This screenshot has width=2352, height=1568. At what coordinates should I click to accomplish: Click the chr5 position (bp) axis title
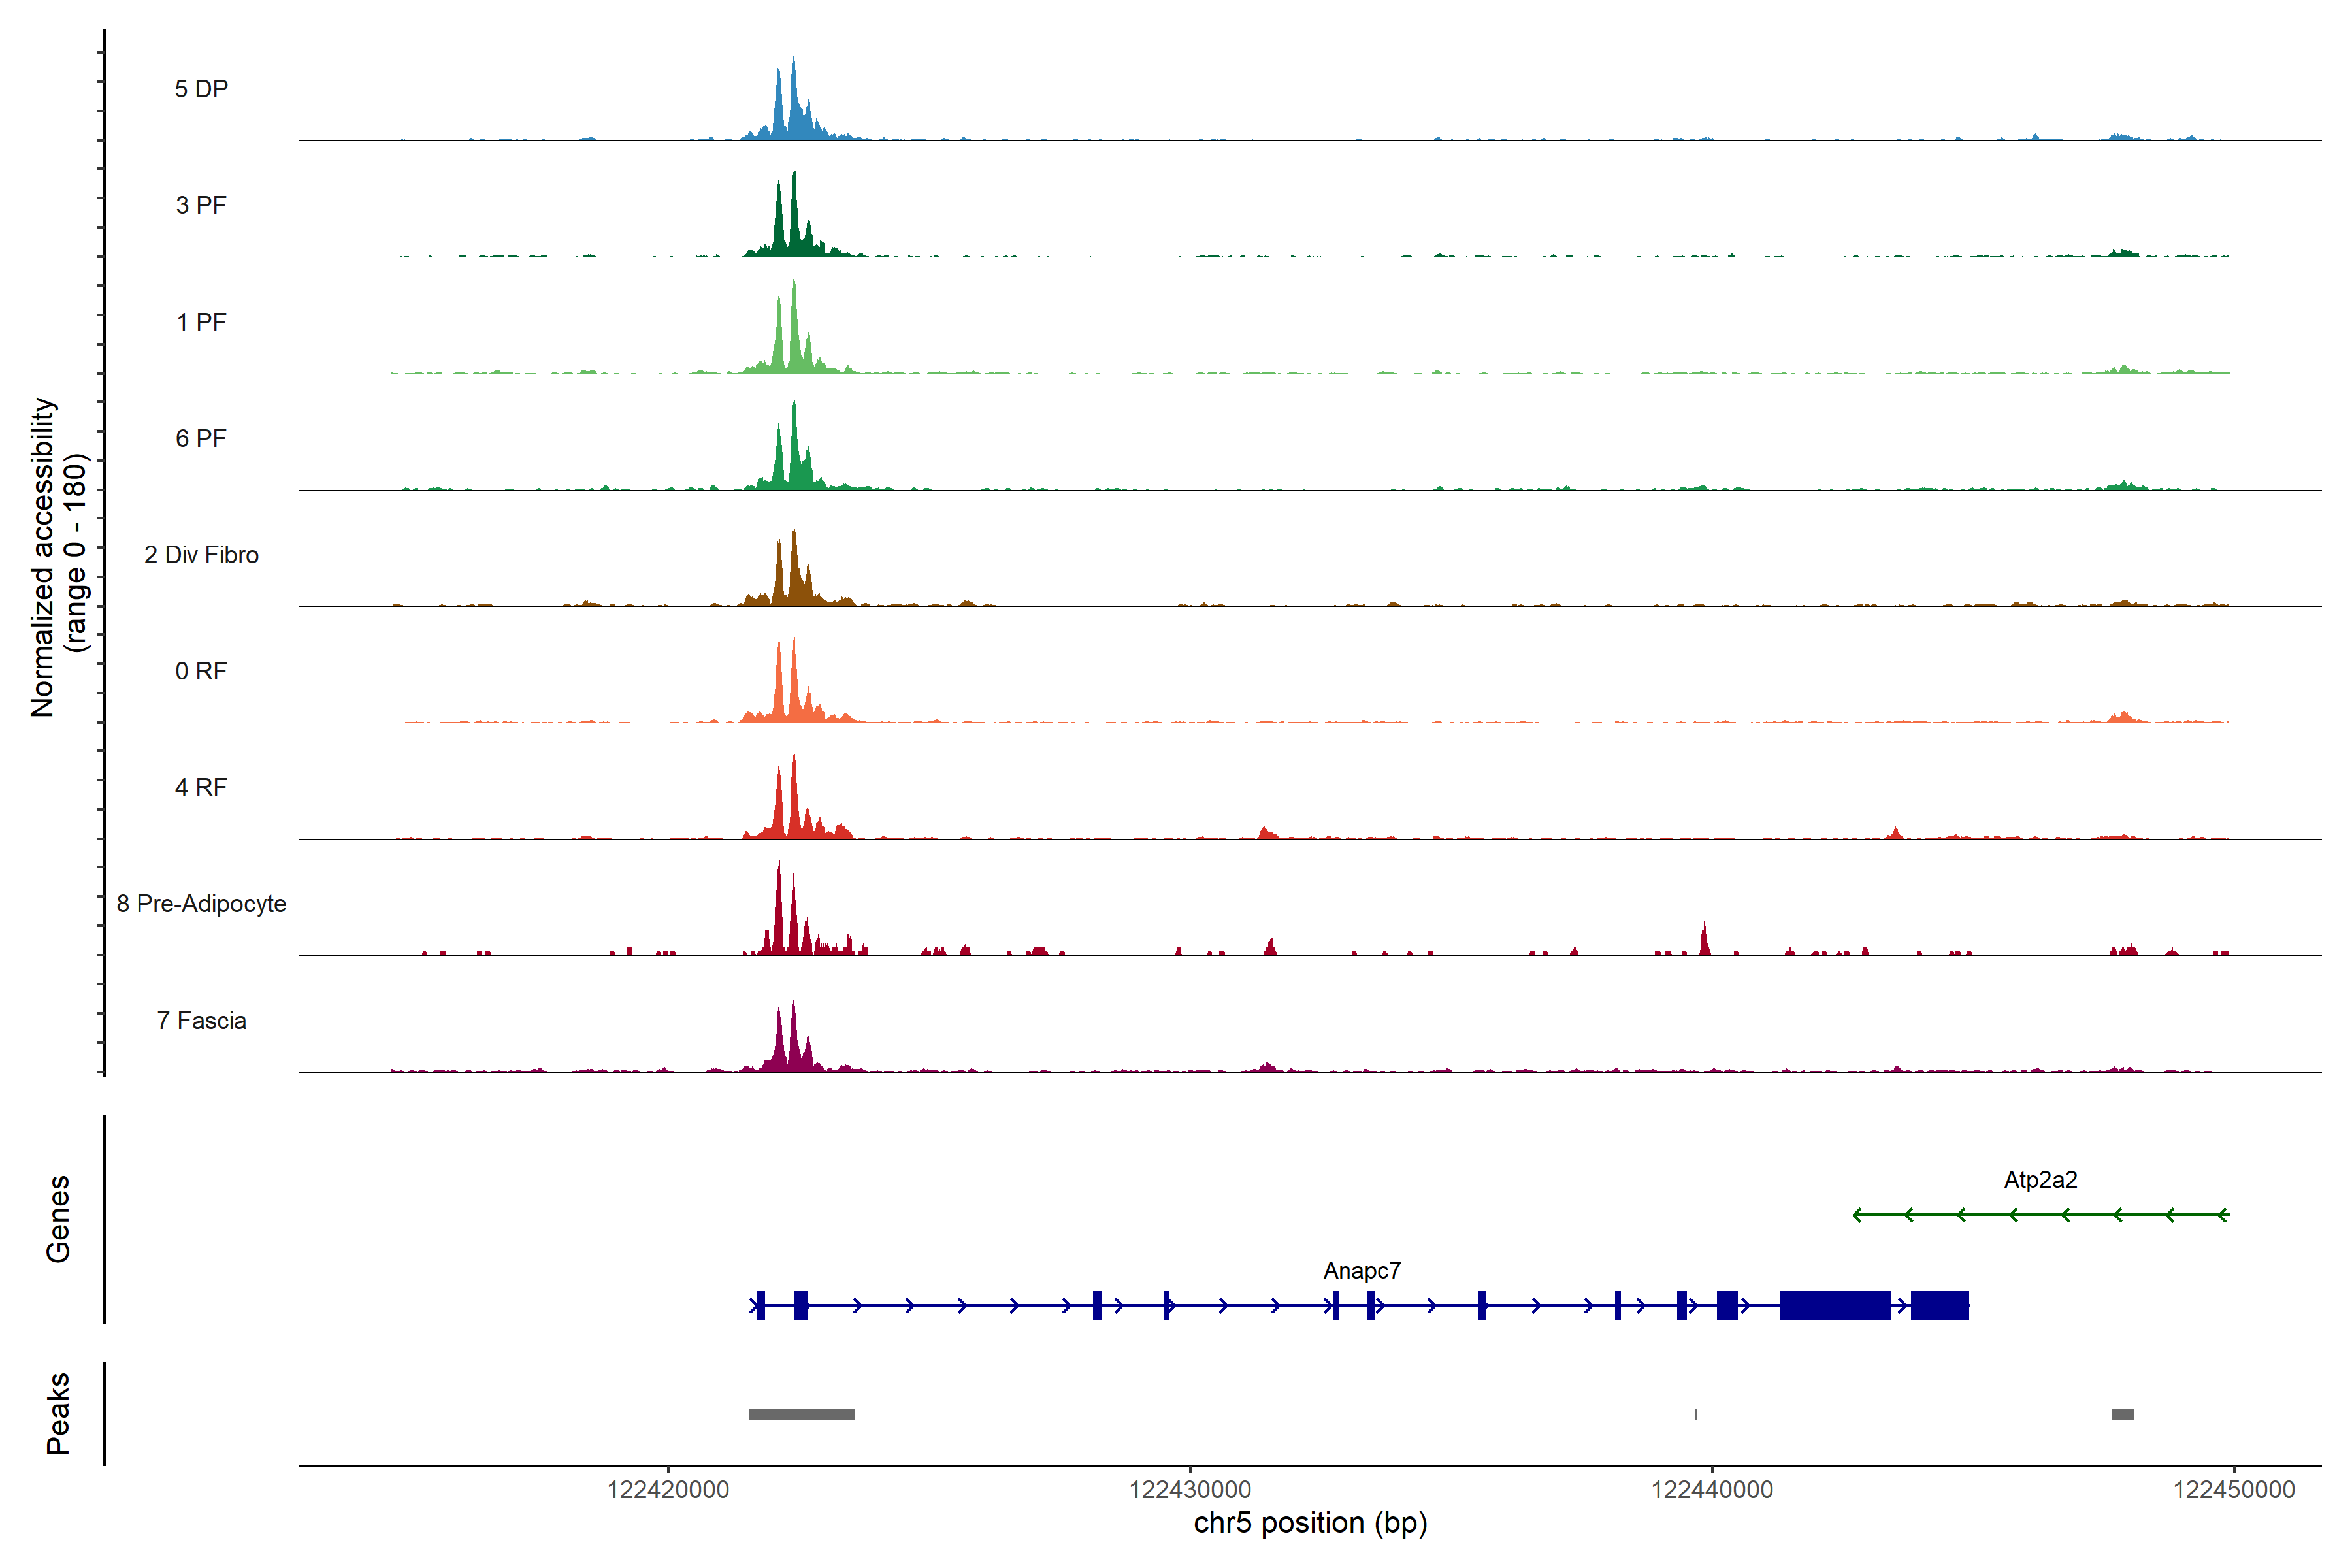click(1310, 1523)
